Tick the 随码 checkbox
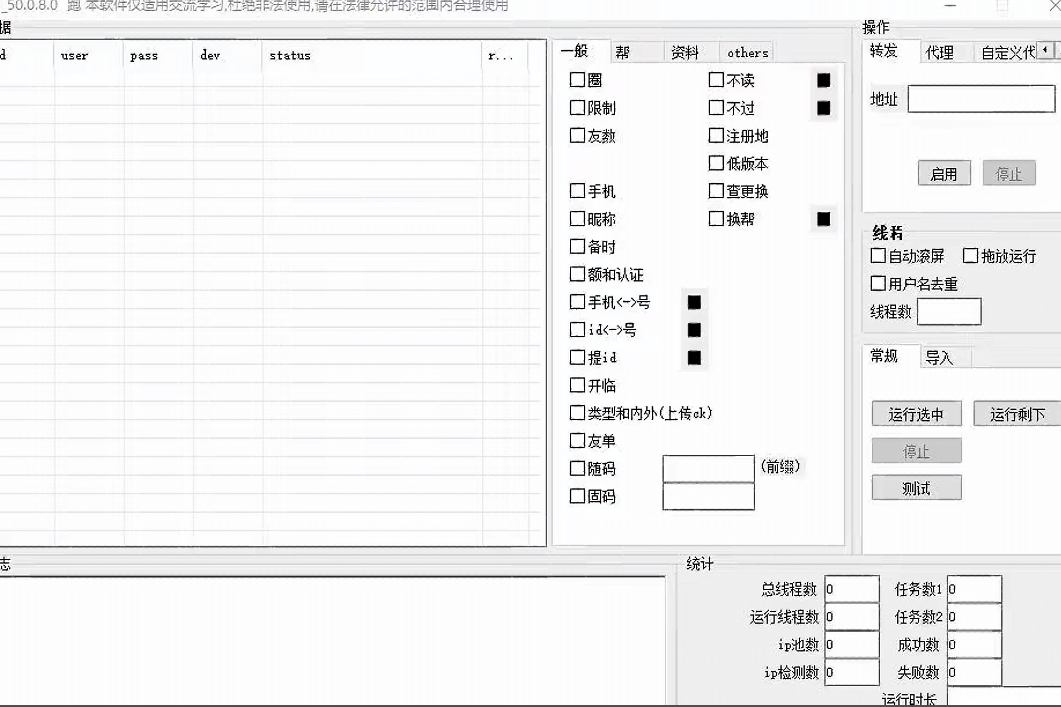Screen dimensions: 1061x707 [x=577, y=468]
